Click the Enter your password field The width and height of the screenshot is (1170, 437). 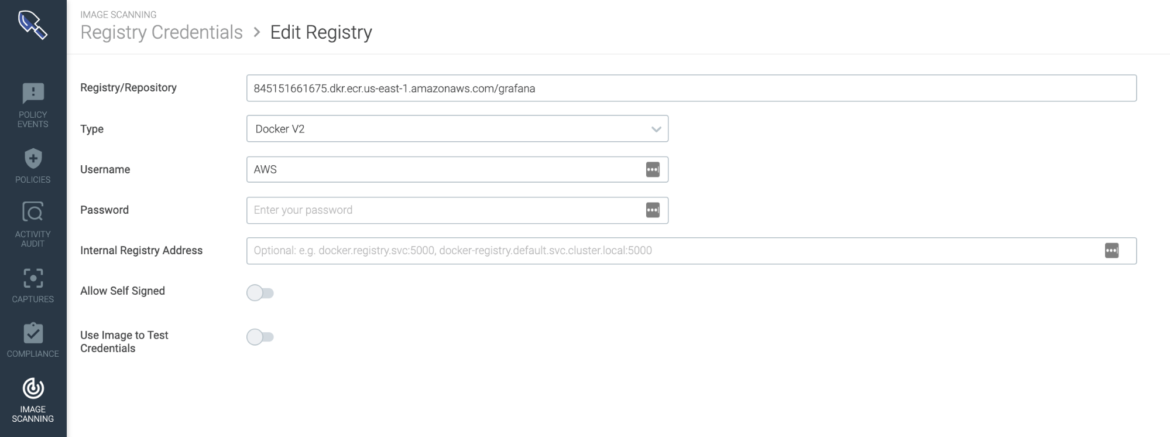pos(457,210)
